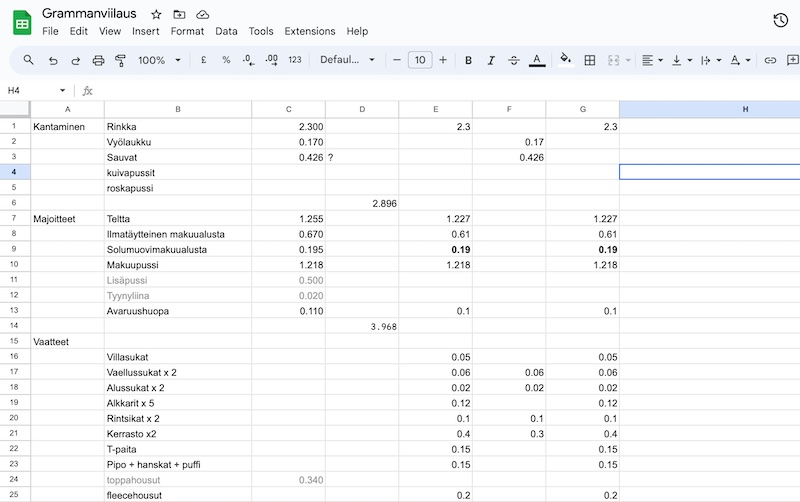800x502 pixels.
Task: Open the Extensions menu
Action: 310,31
